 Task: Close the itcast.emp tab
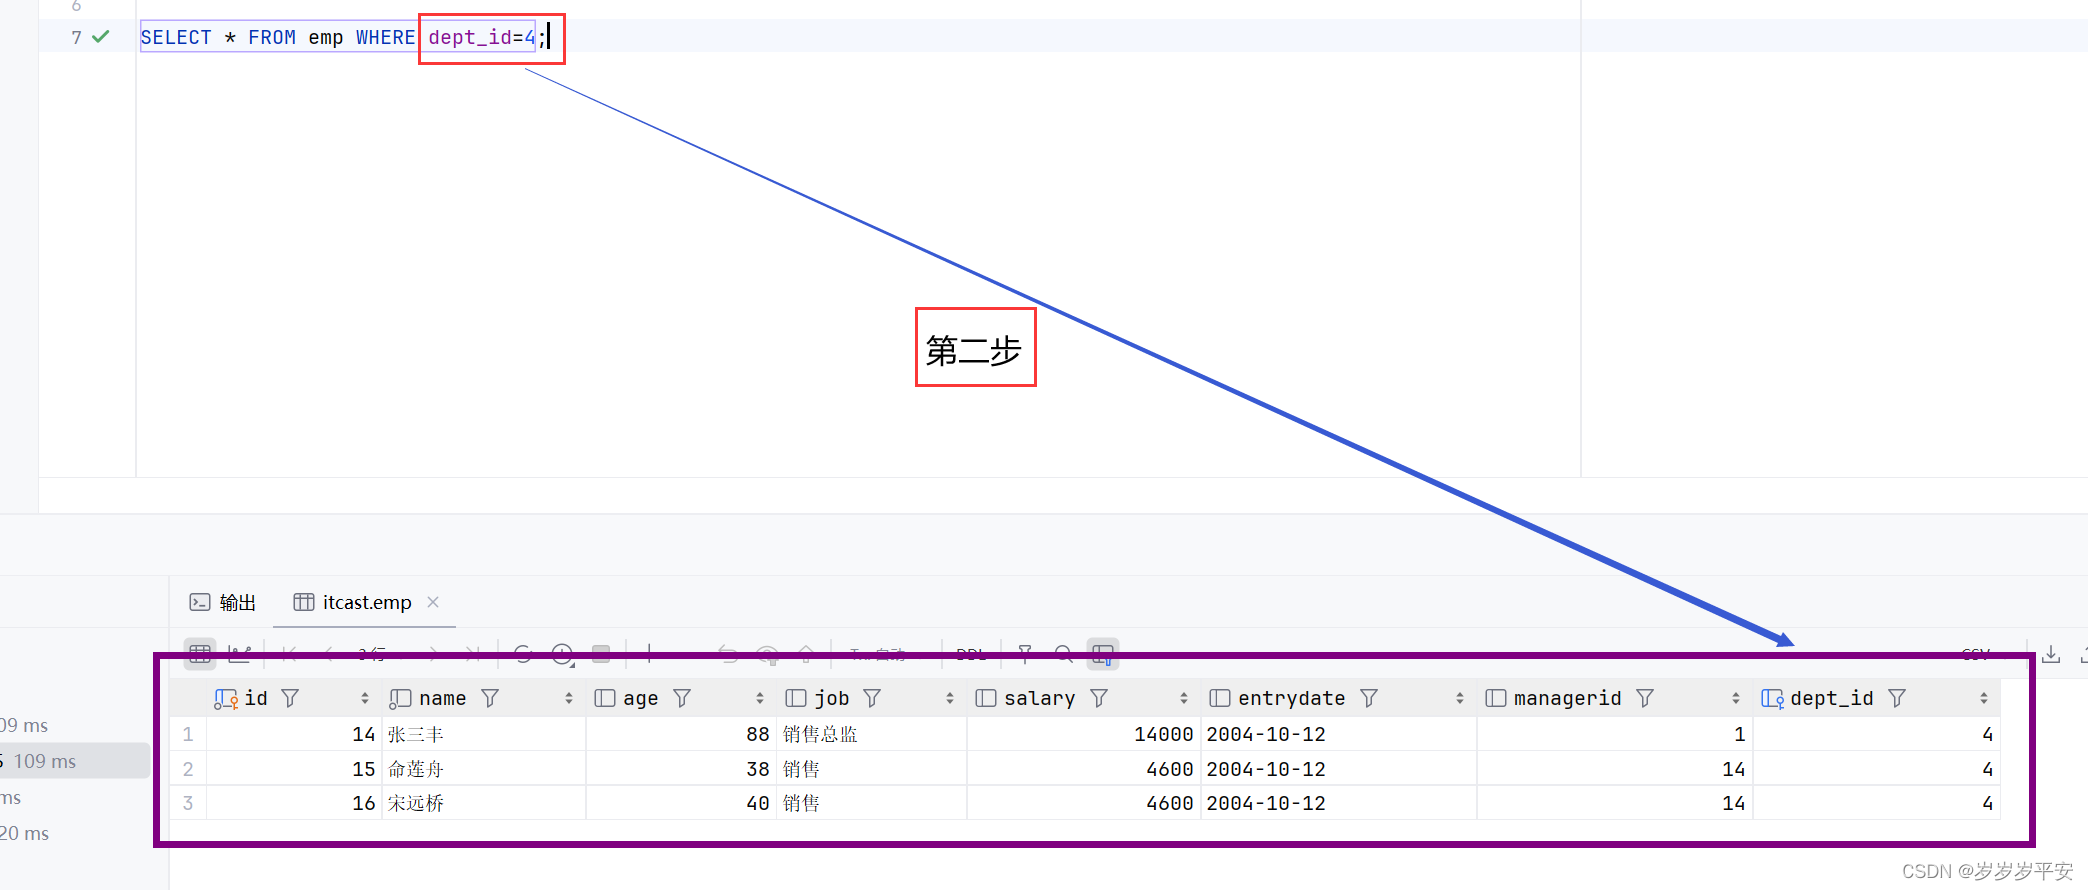pyautogui.click(x=433, y=602)
